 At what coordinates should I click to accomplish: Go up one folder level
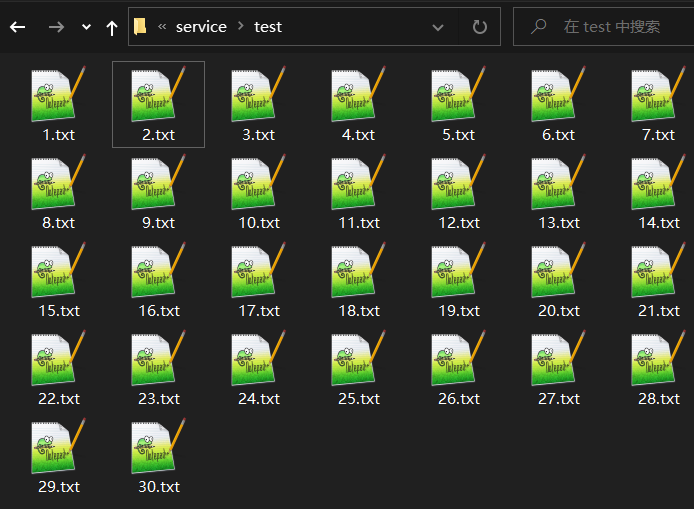pos(112,27)
